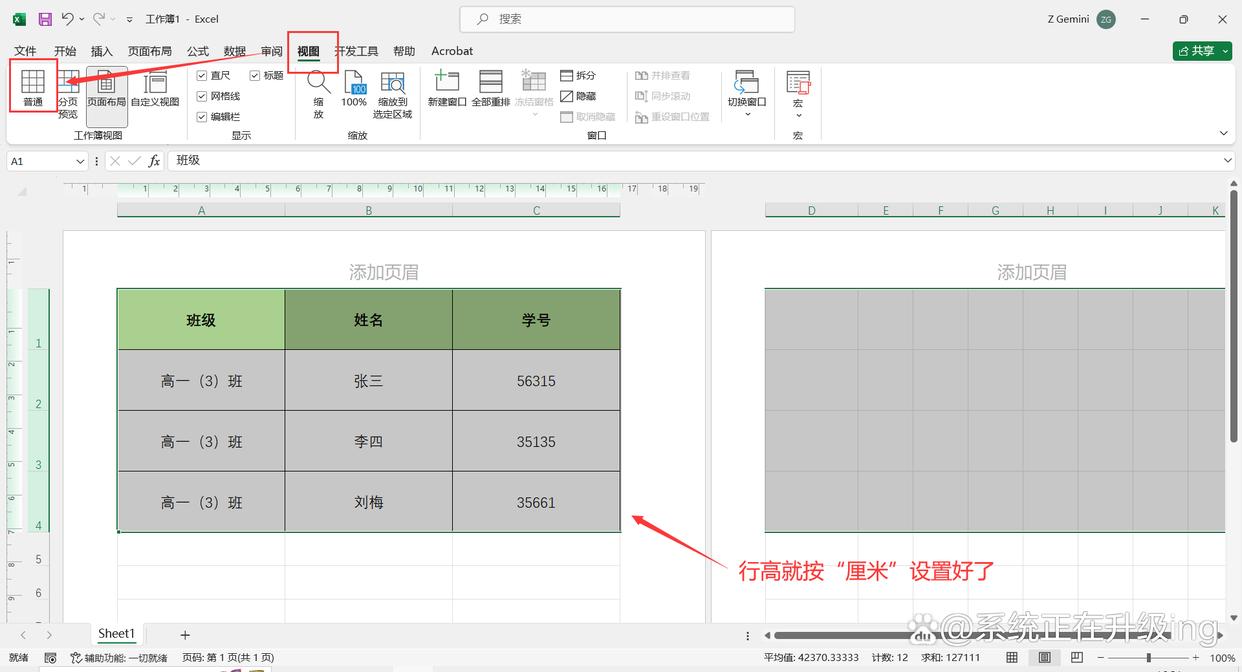Open the 开始 (Home) tab
Image resolution: width=1242 pixels, height=672 pixels.
[65, 51]
